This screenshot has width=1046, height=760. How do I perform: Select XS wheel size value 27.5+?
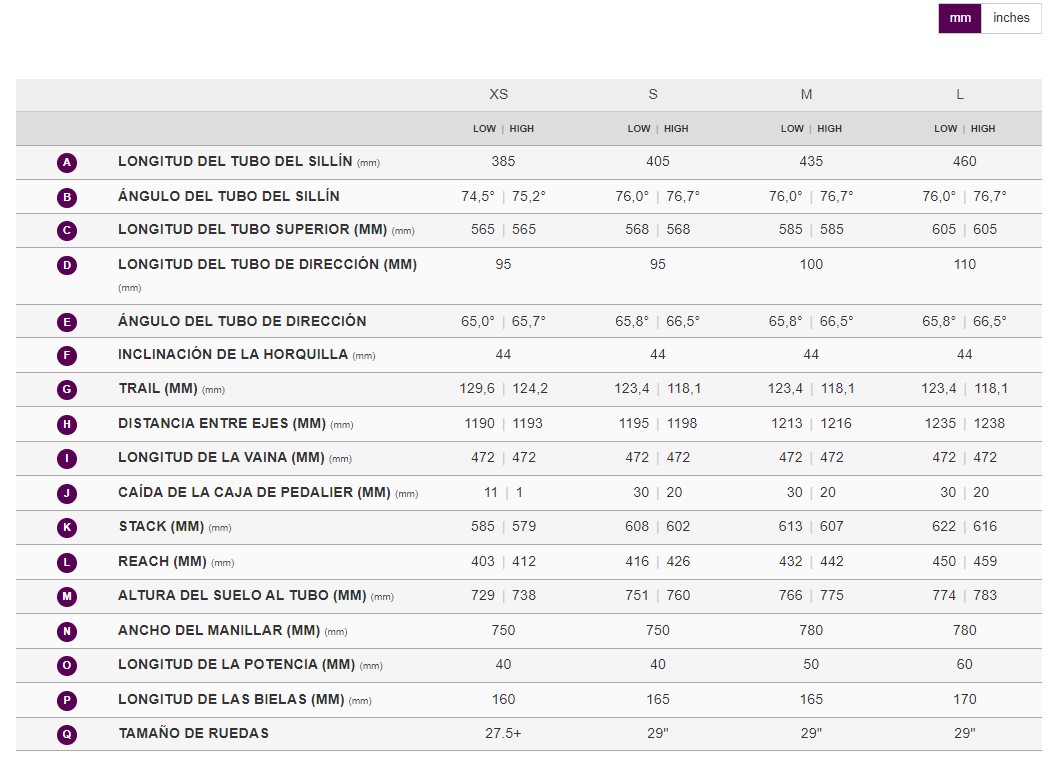503,734
